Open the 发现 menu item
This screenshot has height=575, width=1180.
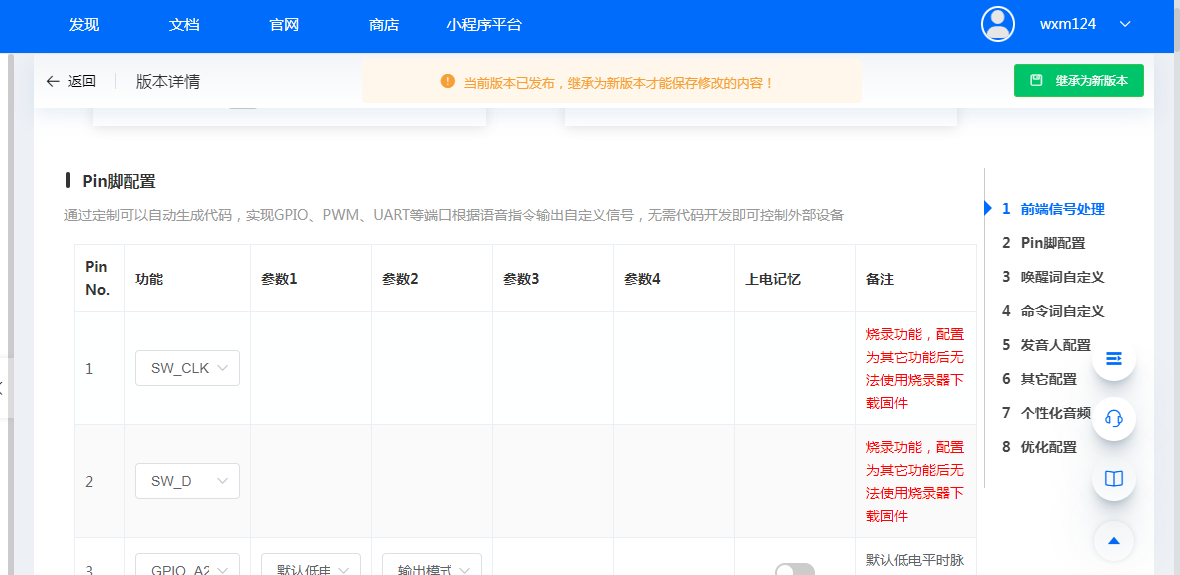point(84,25)
